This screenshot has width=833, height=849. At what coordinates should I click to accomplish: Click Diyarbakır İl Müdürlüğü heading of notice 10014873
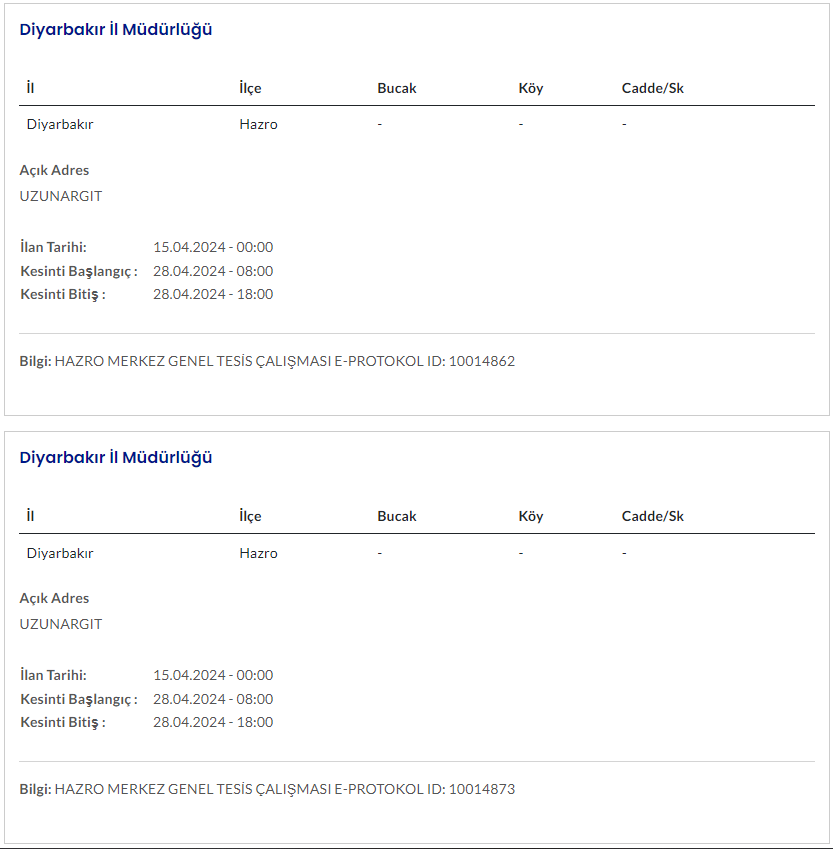tap(116, 458)
